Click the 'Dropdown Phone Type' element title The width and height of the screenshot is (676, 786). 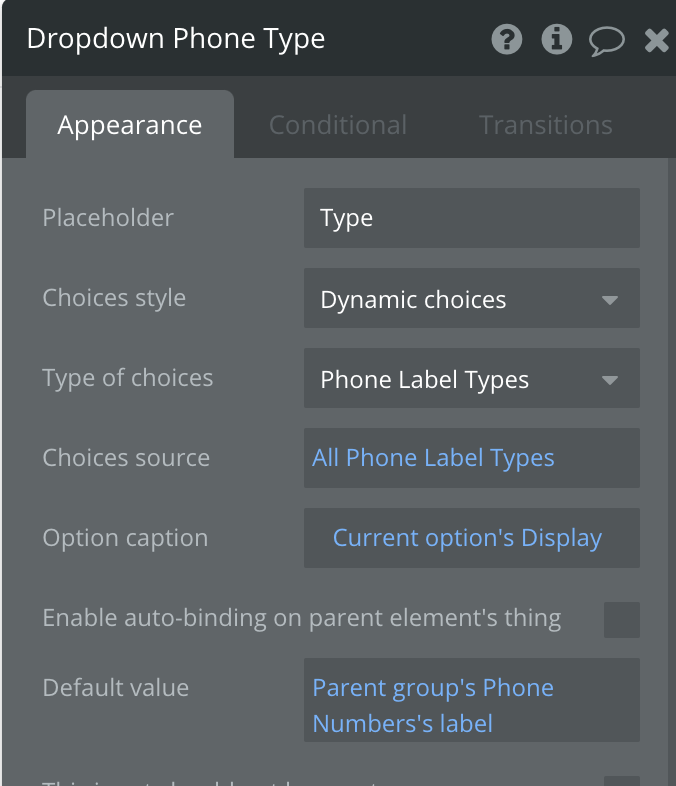click(x=176, y=39)
